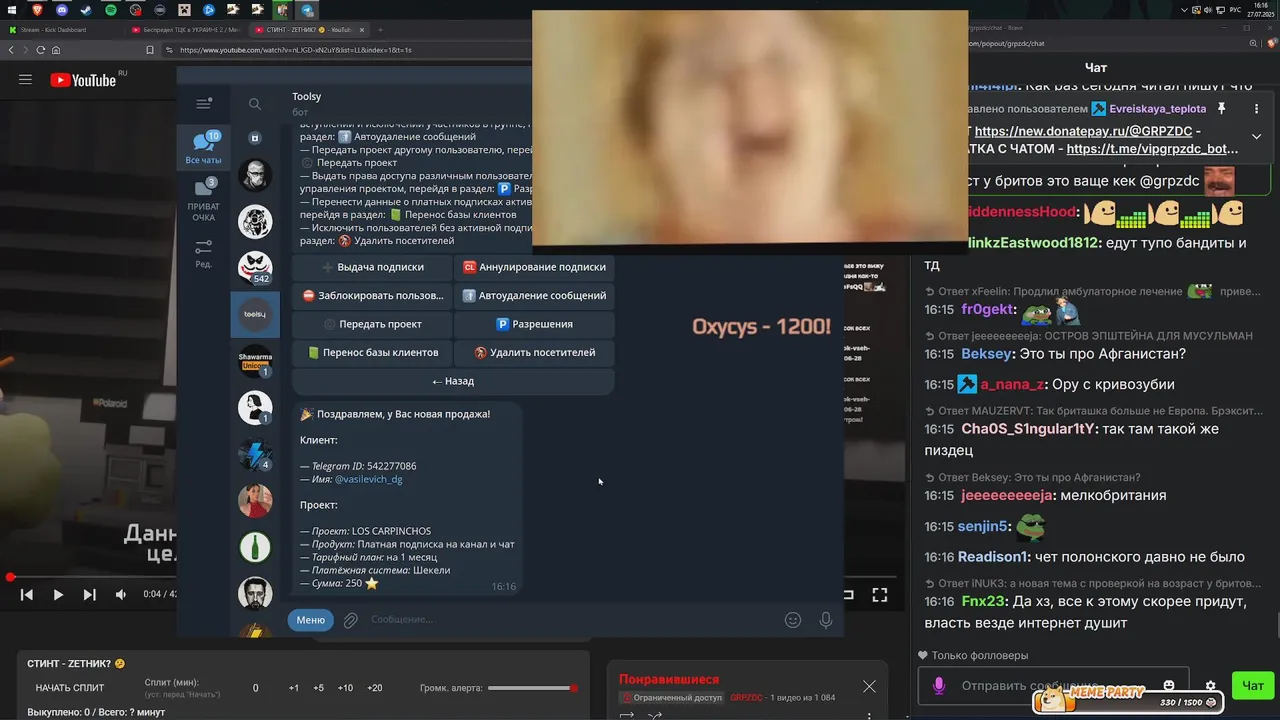Adjust 'Громк. алерта' volume slider

532,688
